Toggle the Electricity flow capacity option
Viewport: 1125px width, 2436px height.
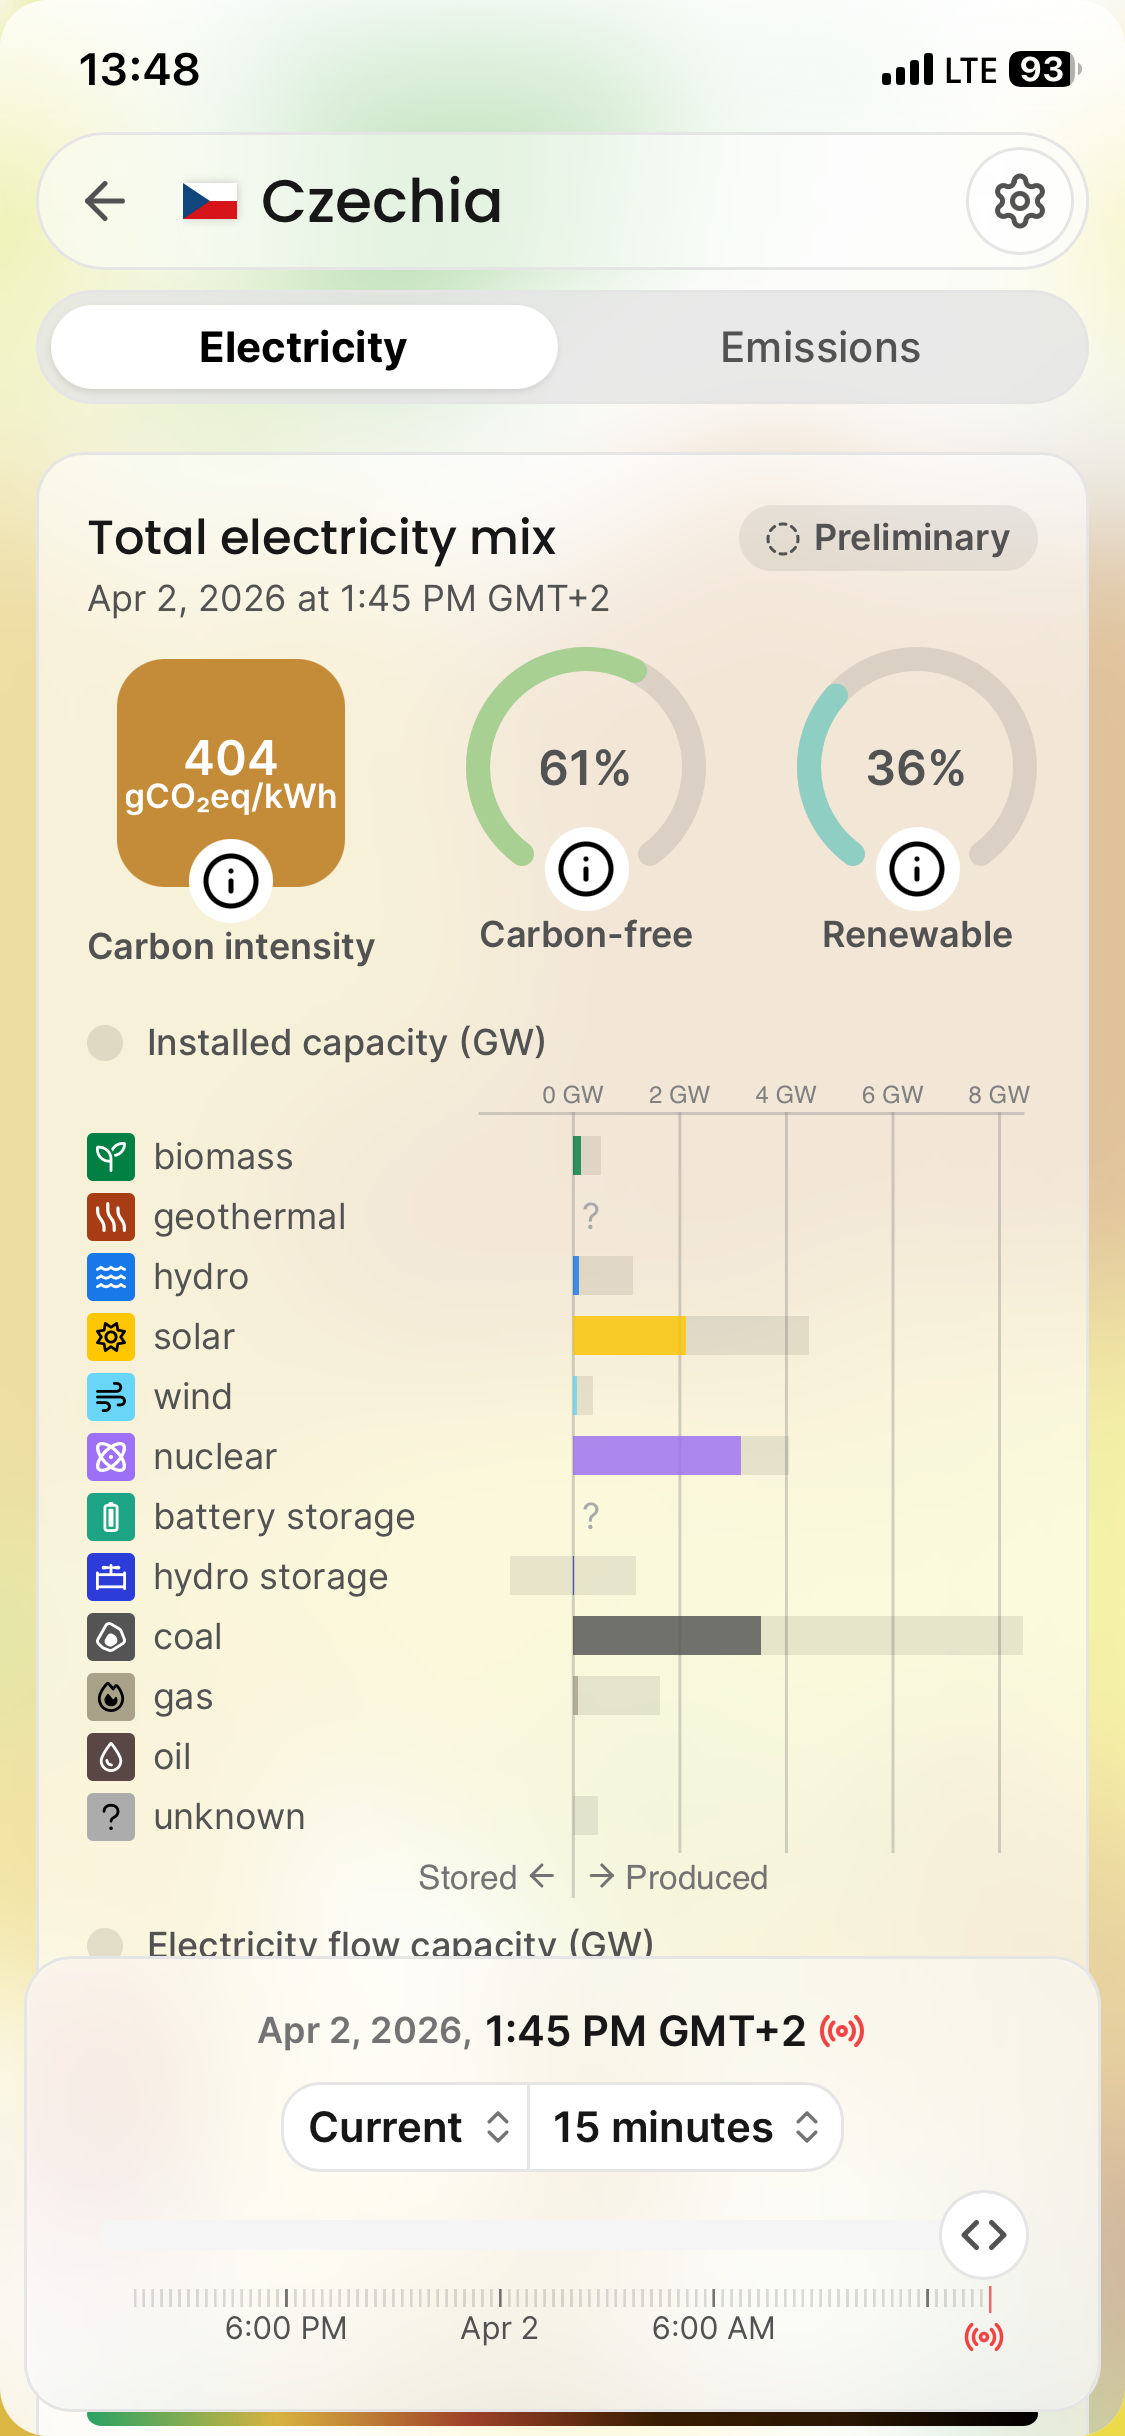105,1943
